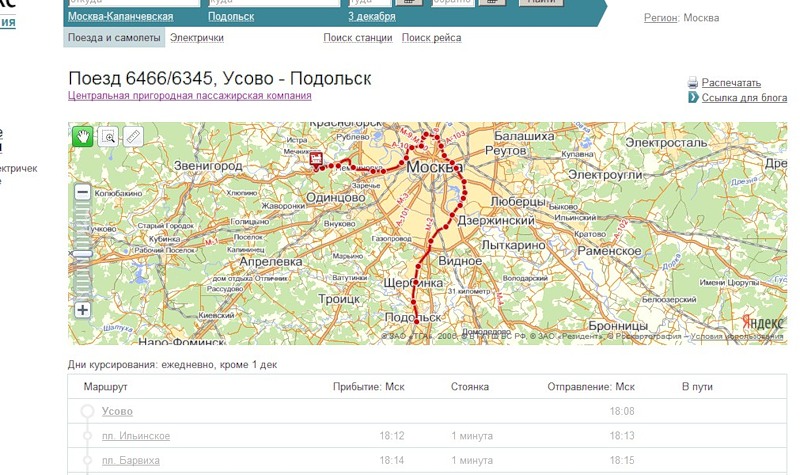Select the Поезда и самолеты tab
800x475 pixels.
coord(114,37)
